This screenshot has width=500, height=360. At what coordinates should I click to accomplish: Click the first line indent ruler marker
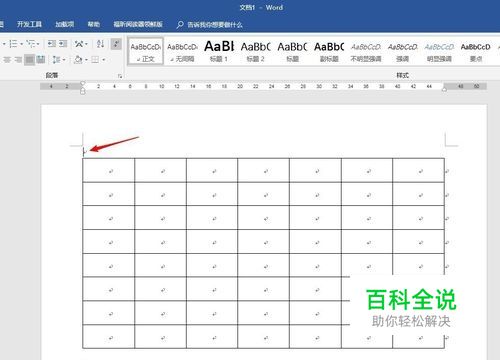83,83
